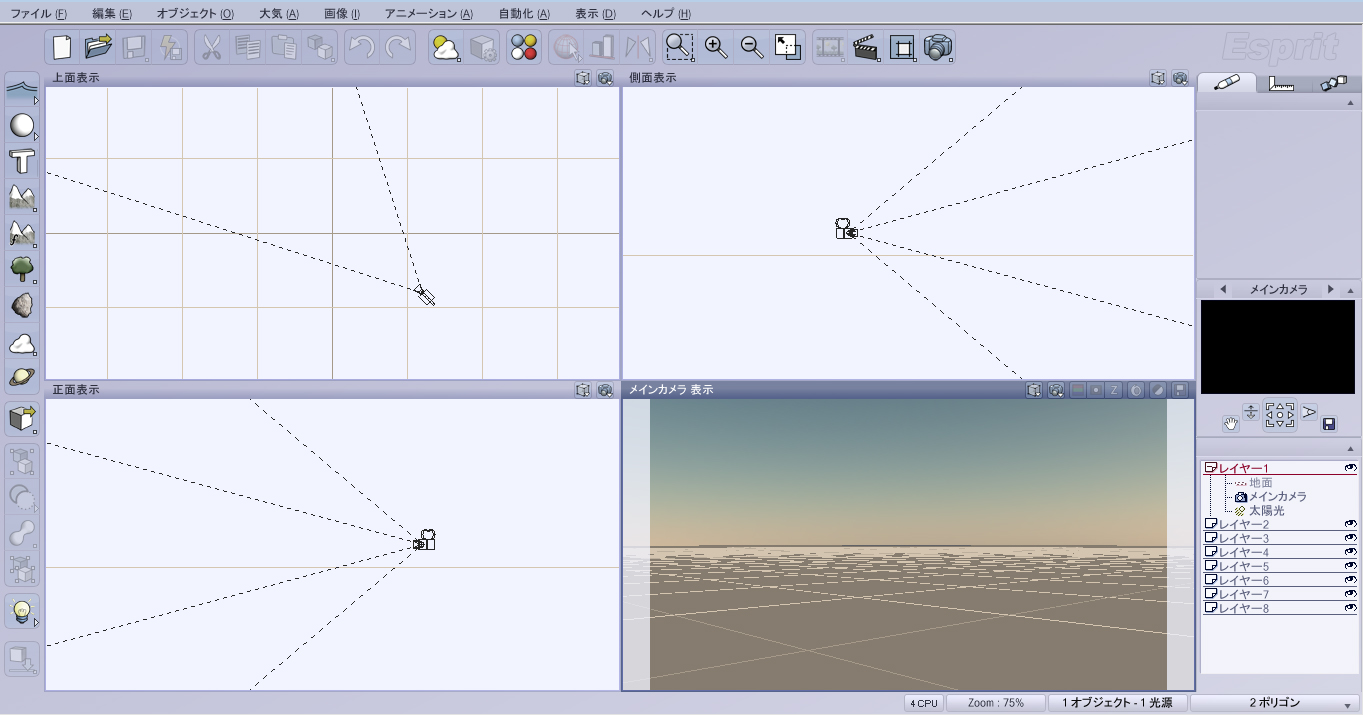The height and width of the screenshot is (716, 1363).
Task: Toggle visibility of レイヤー1
Action: click(x=1349, y=468)
